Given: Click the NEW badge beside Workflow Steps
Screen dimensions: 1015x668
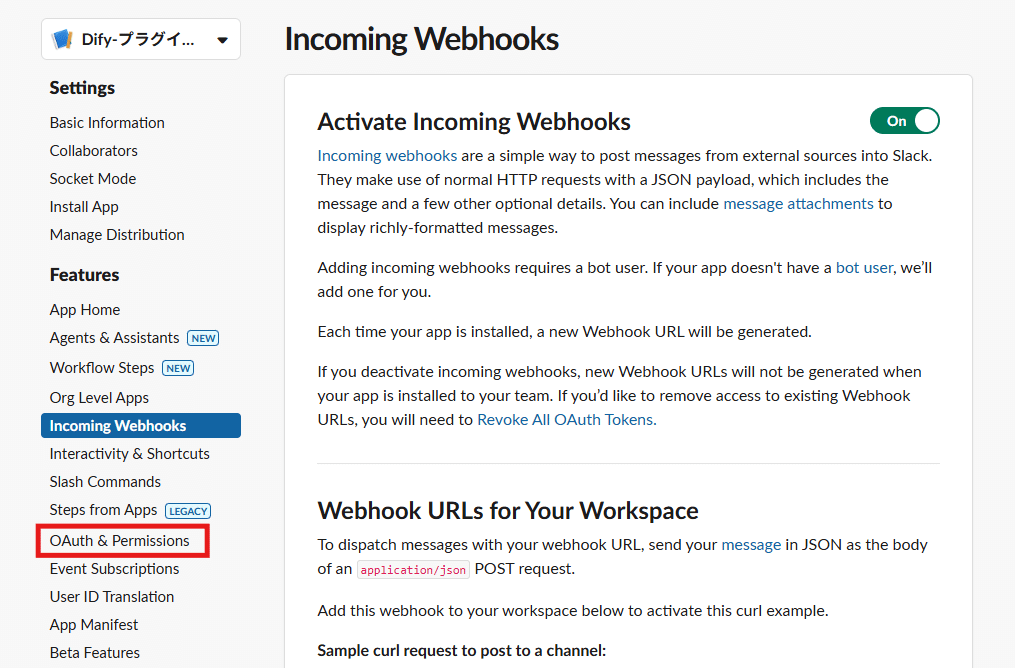Looking at the screenshot, I should 178,368.
